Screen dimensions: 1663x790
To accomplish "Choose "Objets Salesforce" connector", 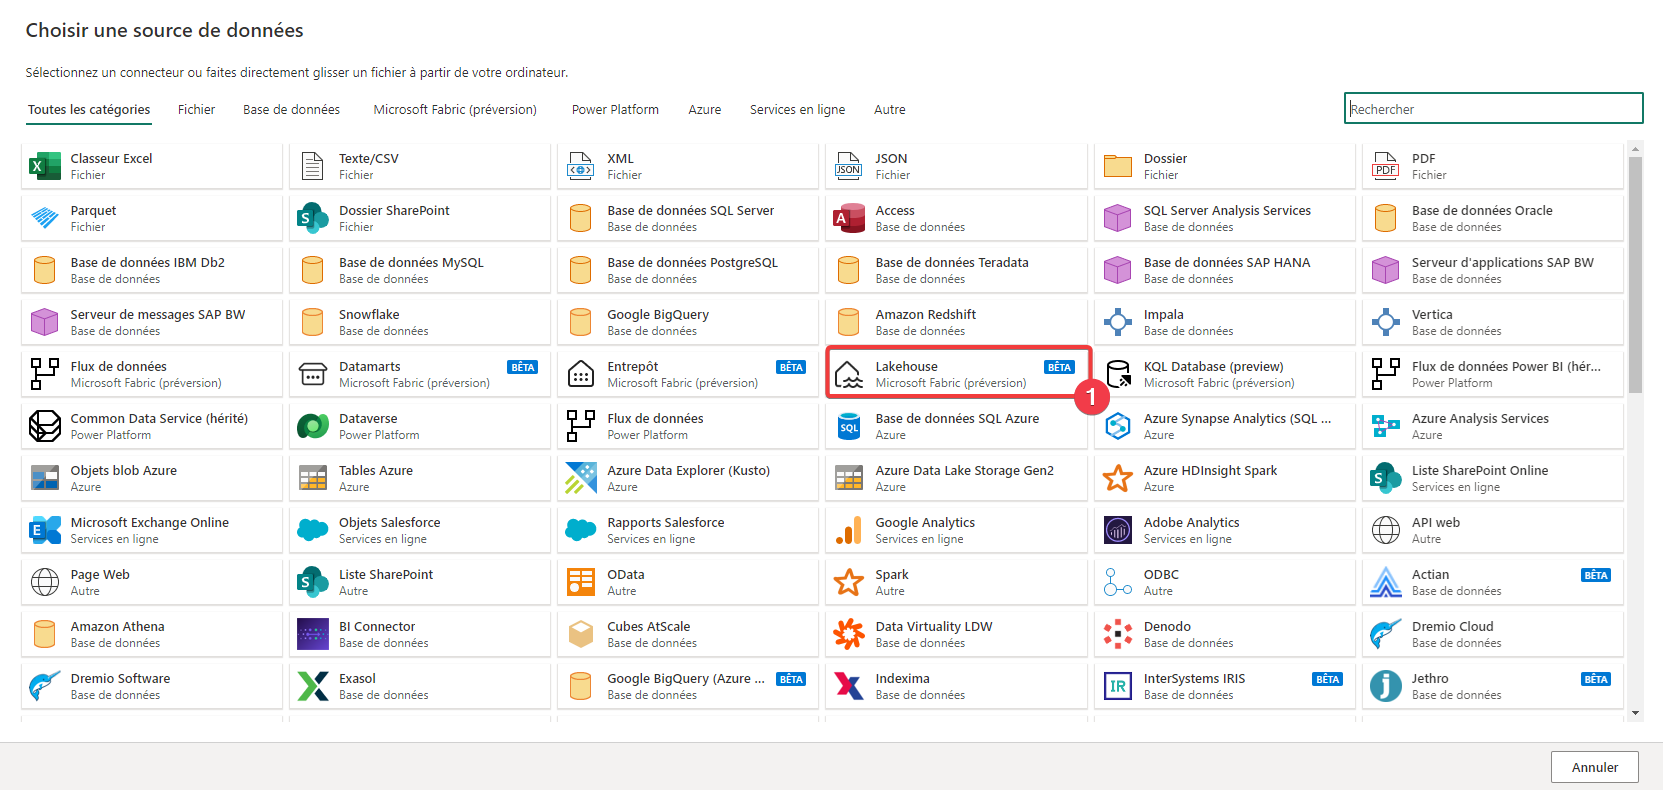I will tap(420, 530).
